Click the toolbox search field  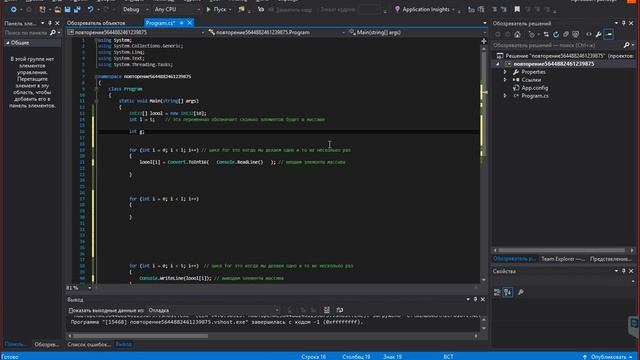point(26,33)
